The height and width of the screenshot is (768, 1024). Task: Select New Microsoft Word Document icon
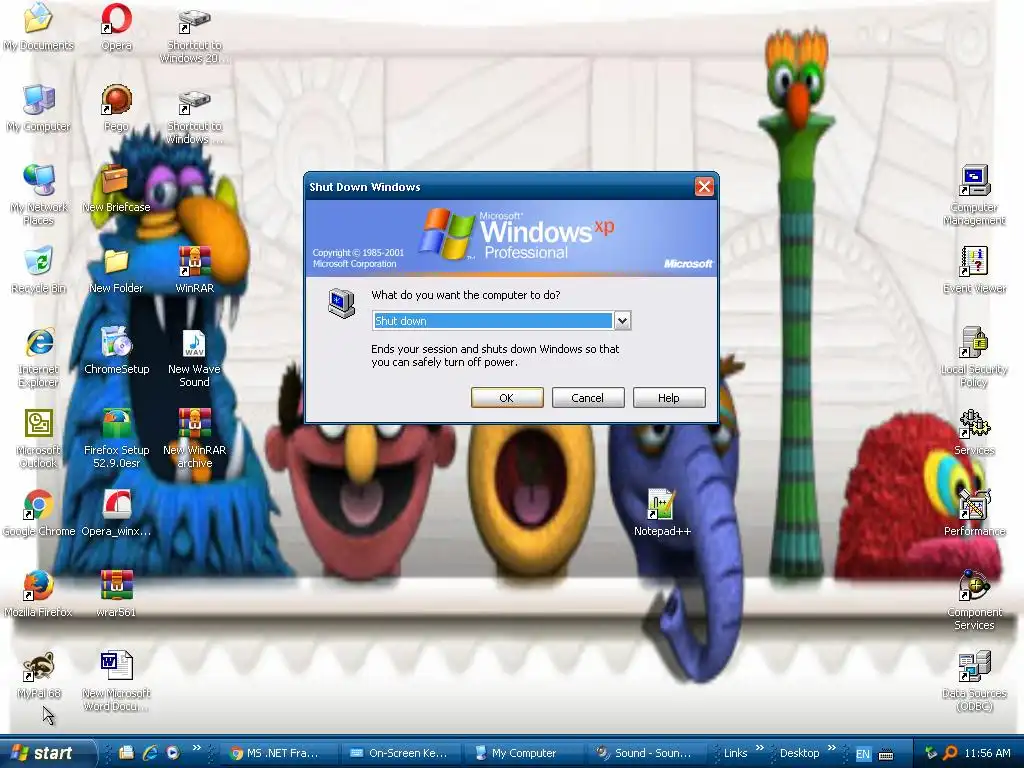coord(116,680)
